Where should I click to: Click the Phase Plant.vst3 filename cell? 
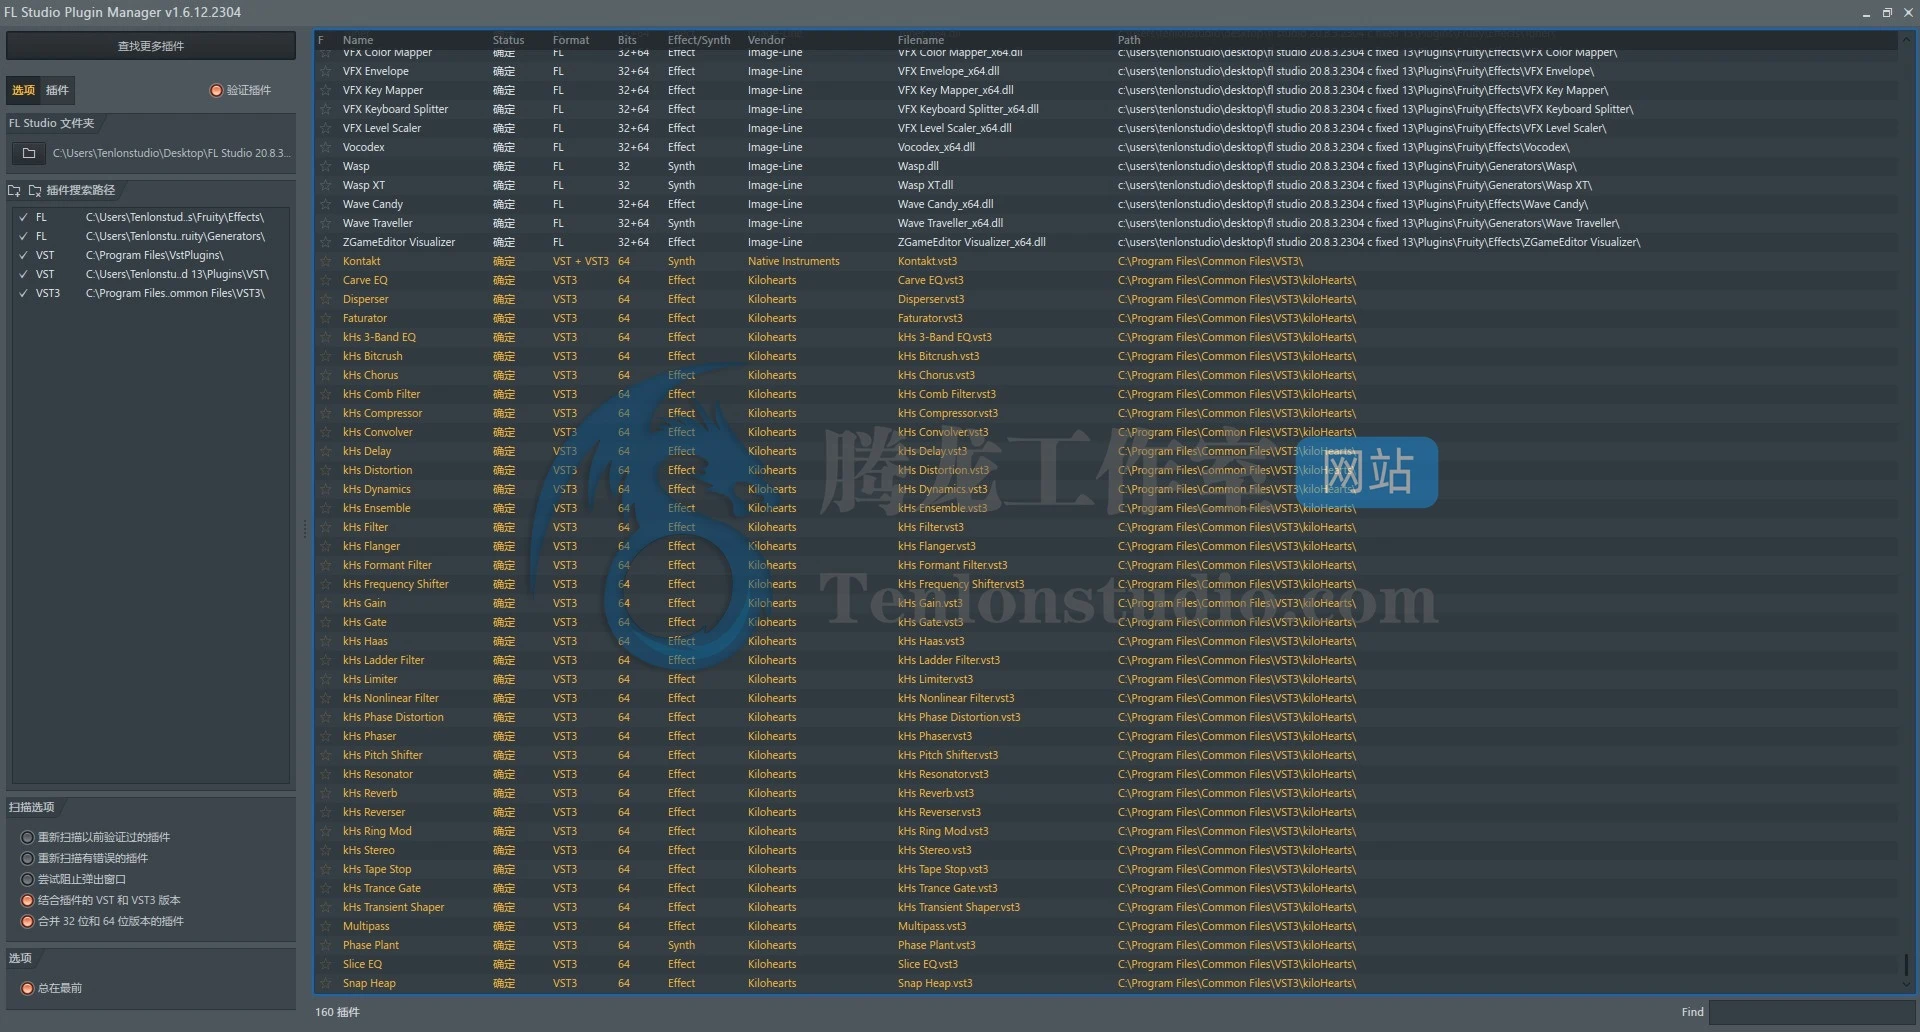936,945
